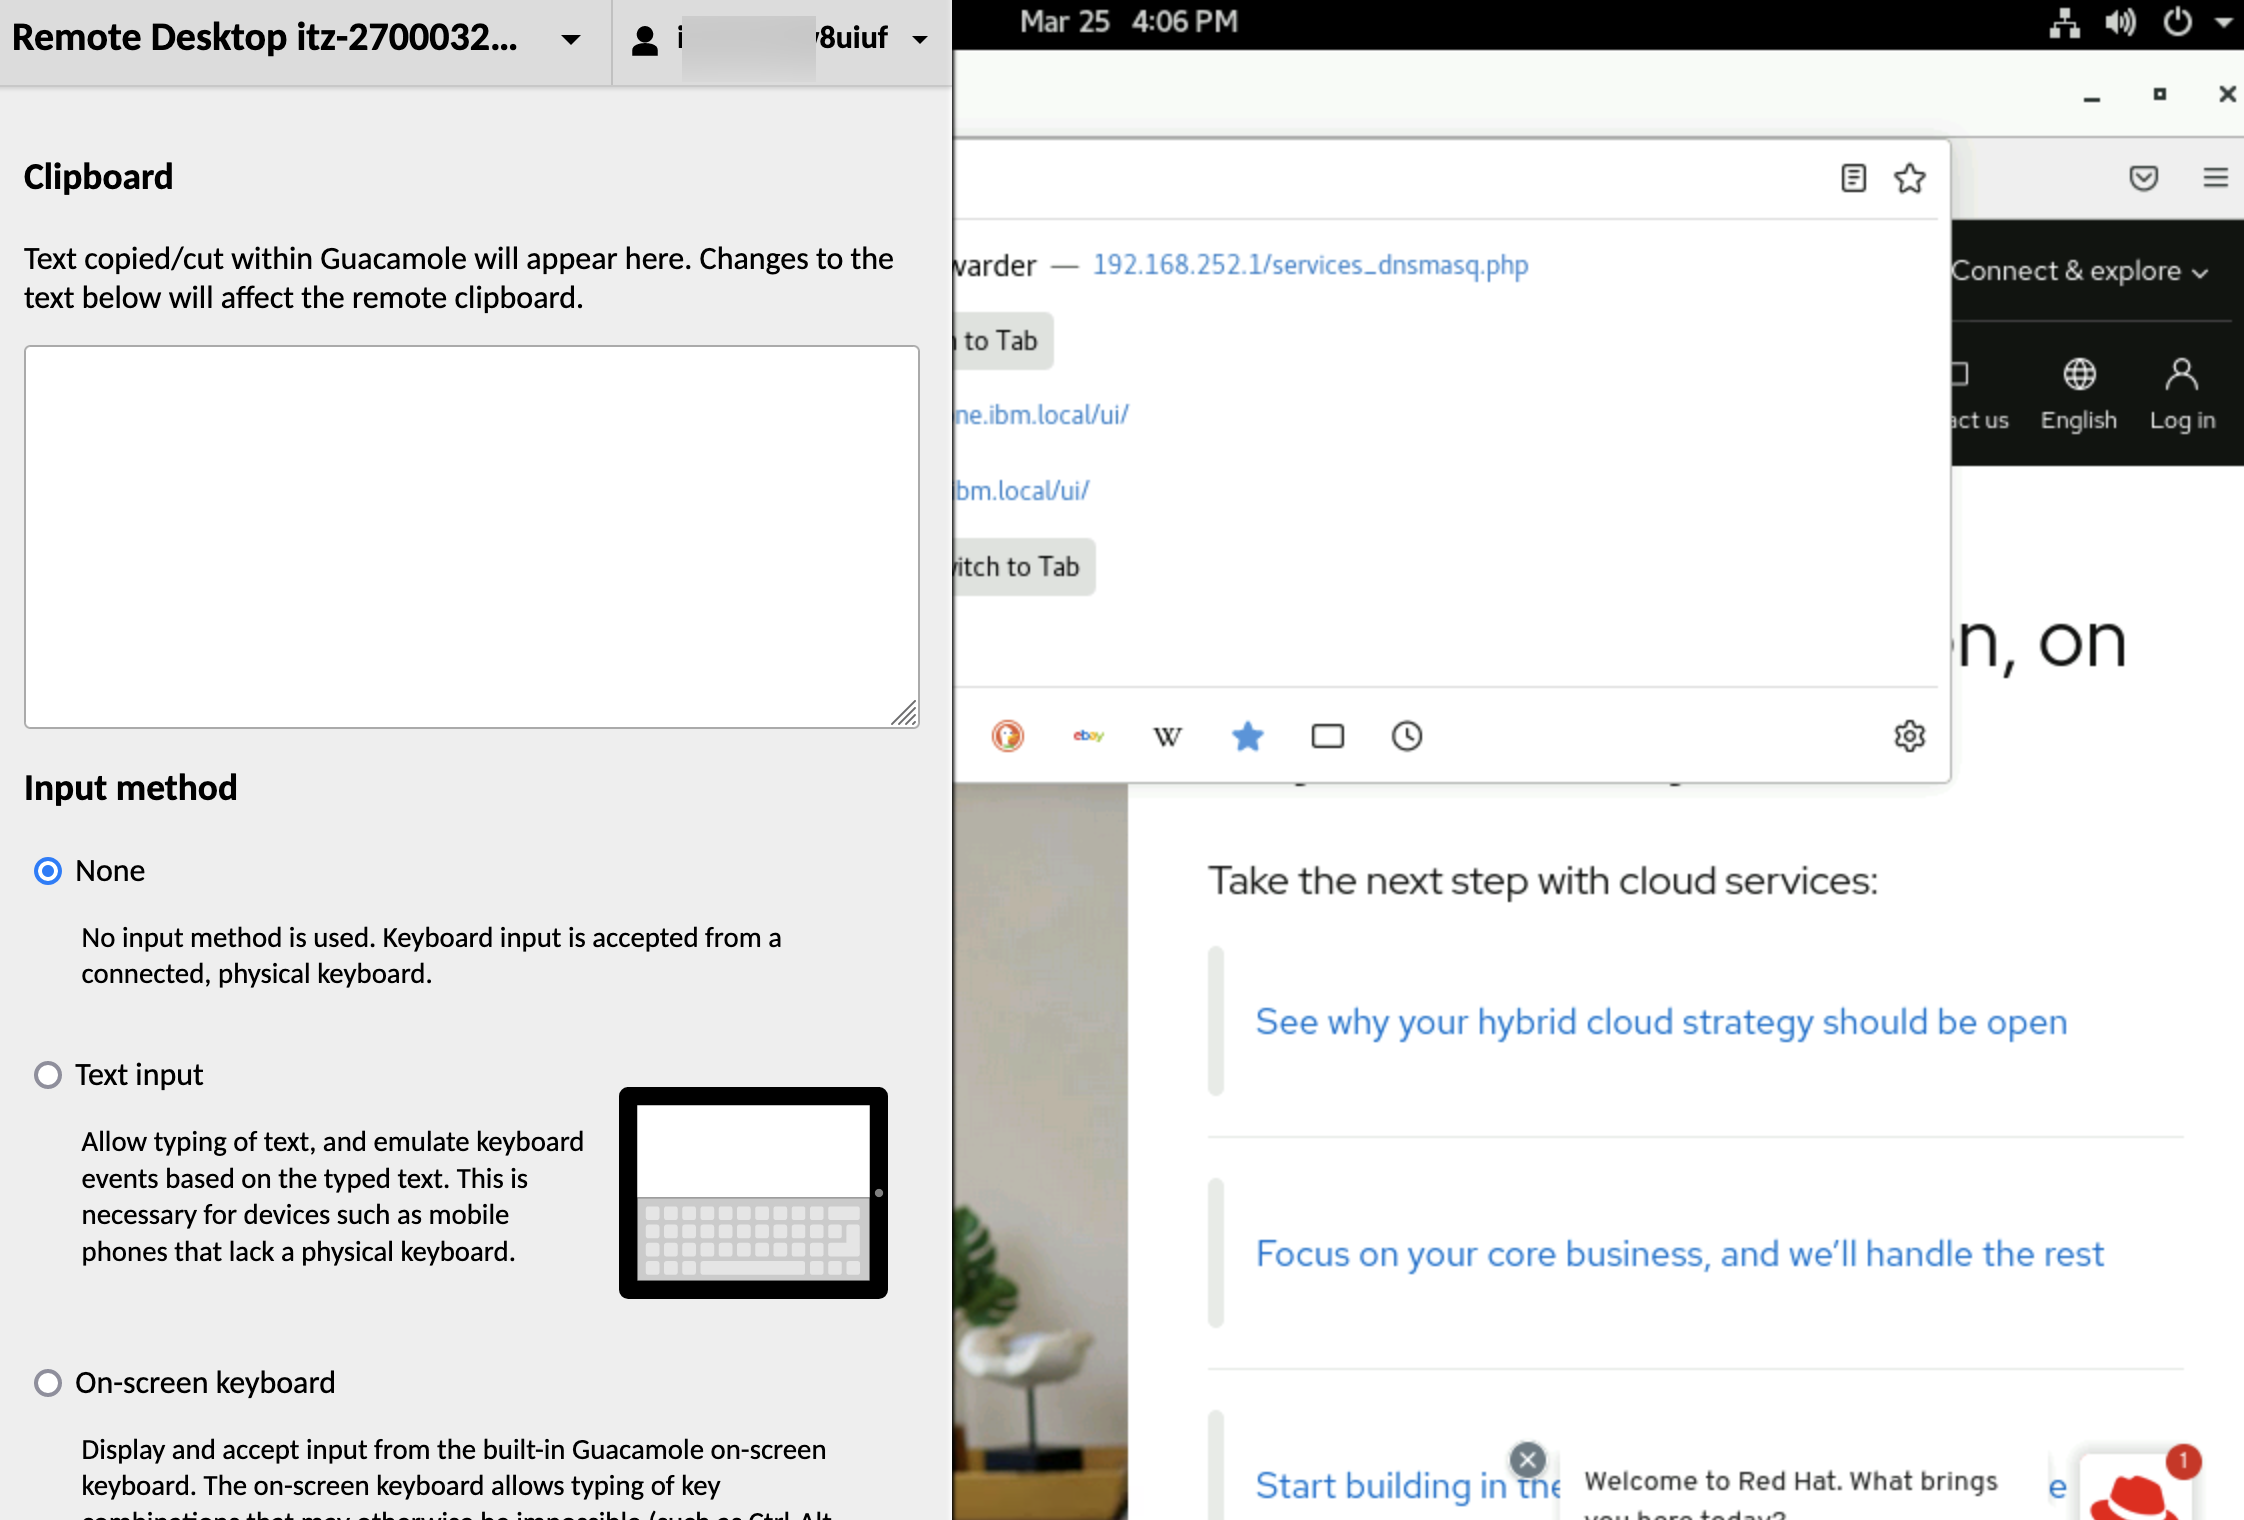Open Focus on your core business link
The image size is (2244, 1520).
(1679, 1254)
